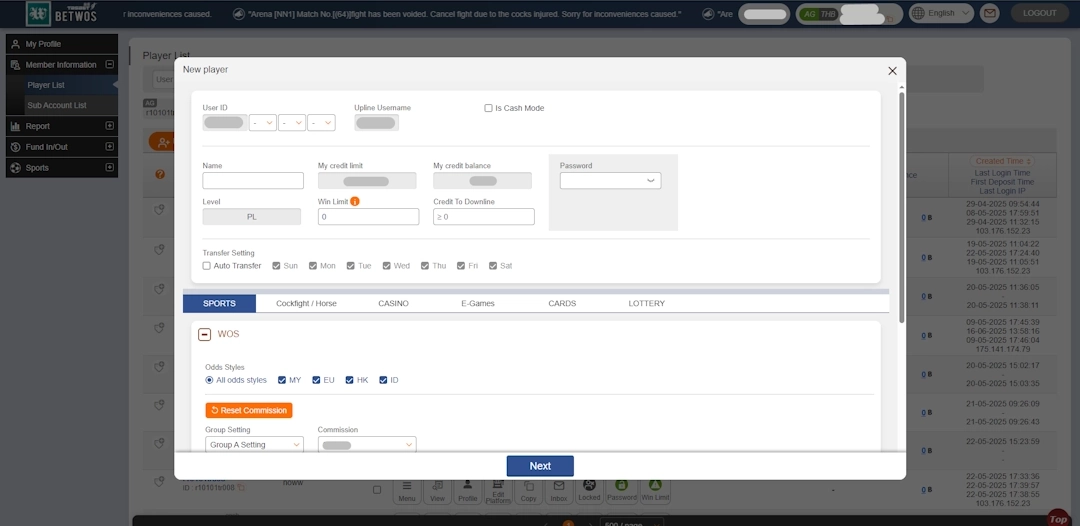Screen dimensions: 1080x526
Task: Close the New player dialog
Action: click(x=892, y=71)
